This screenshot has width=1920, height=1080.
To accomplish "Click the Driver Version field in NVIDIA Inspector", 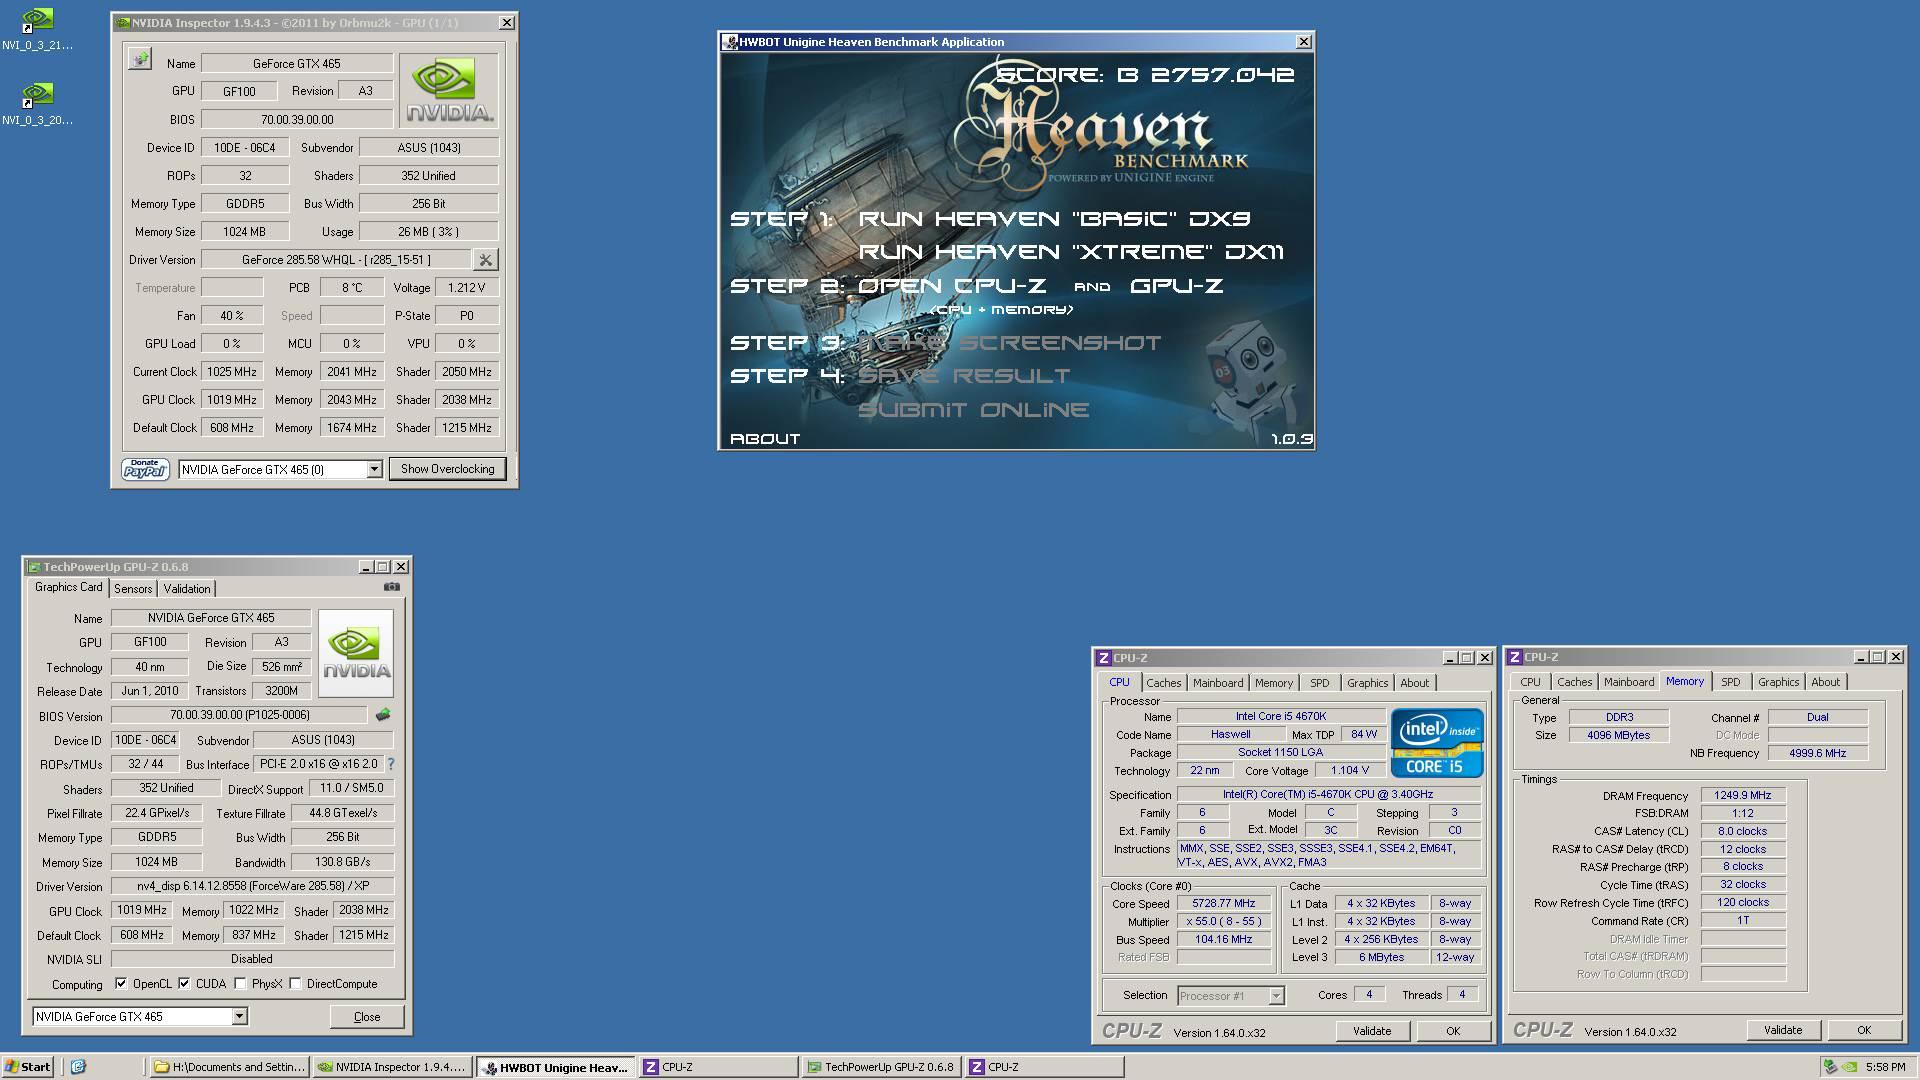I will click(x=336, y=260).
